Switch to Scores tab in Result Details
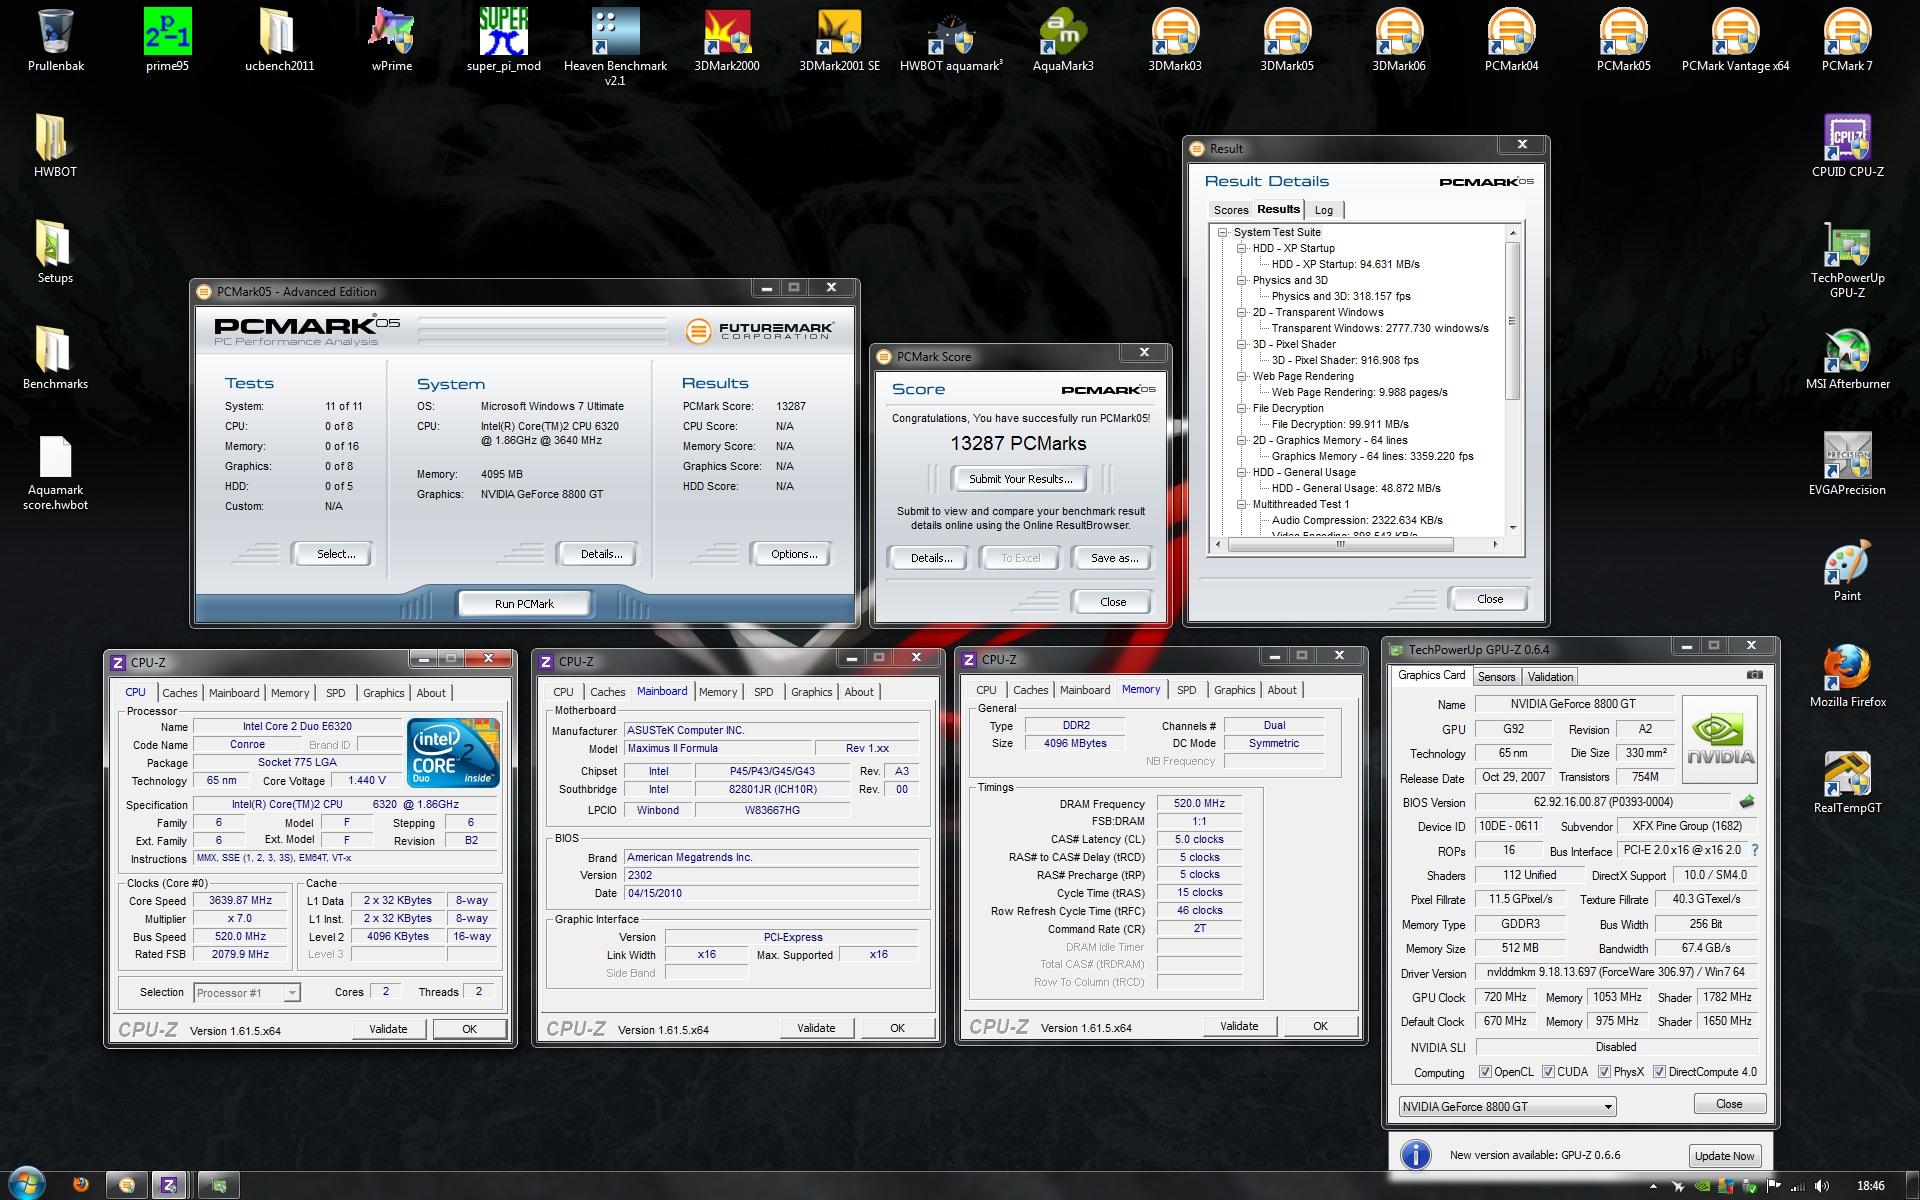1920x1200 pixels. [1231, 210]
